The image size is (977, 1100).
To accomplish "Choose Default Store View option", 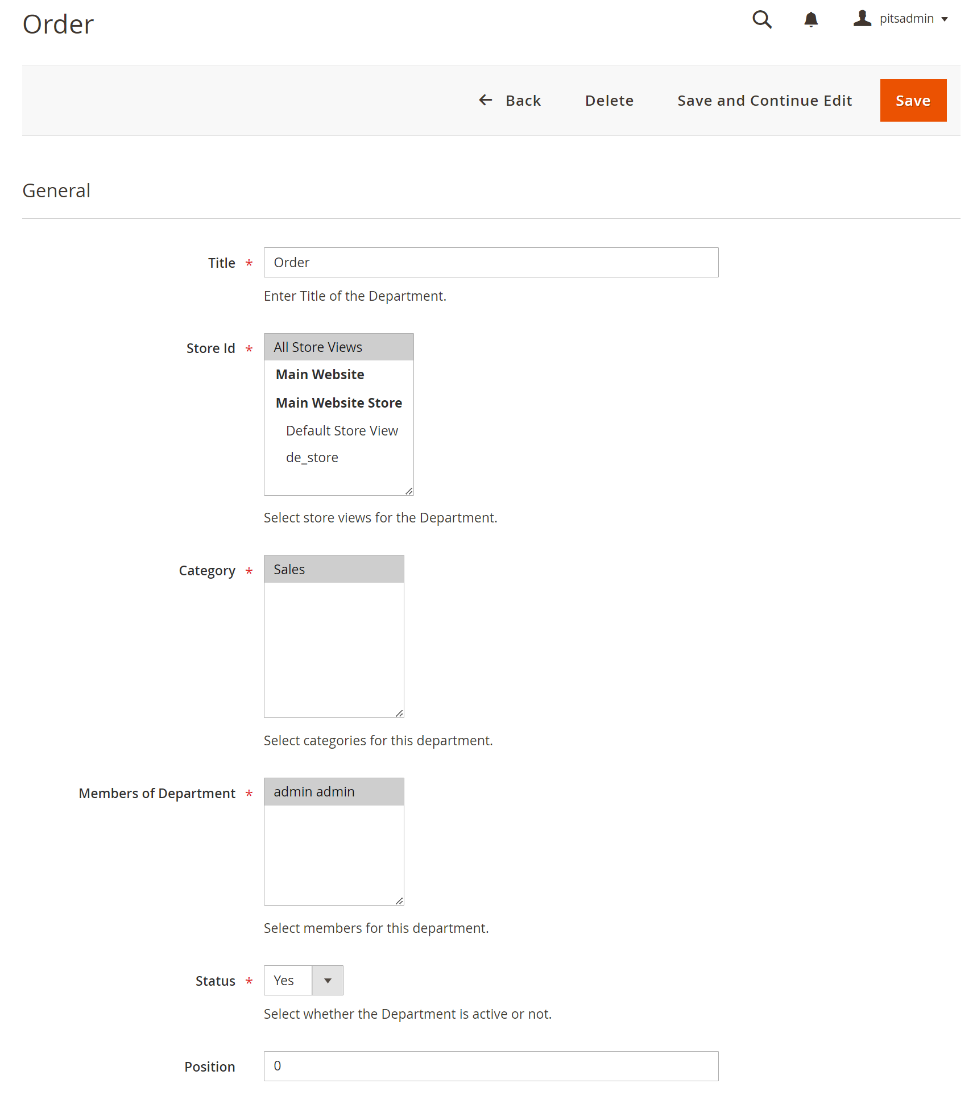I will [342, 430].
